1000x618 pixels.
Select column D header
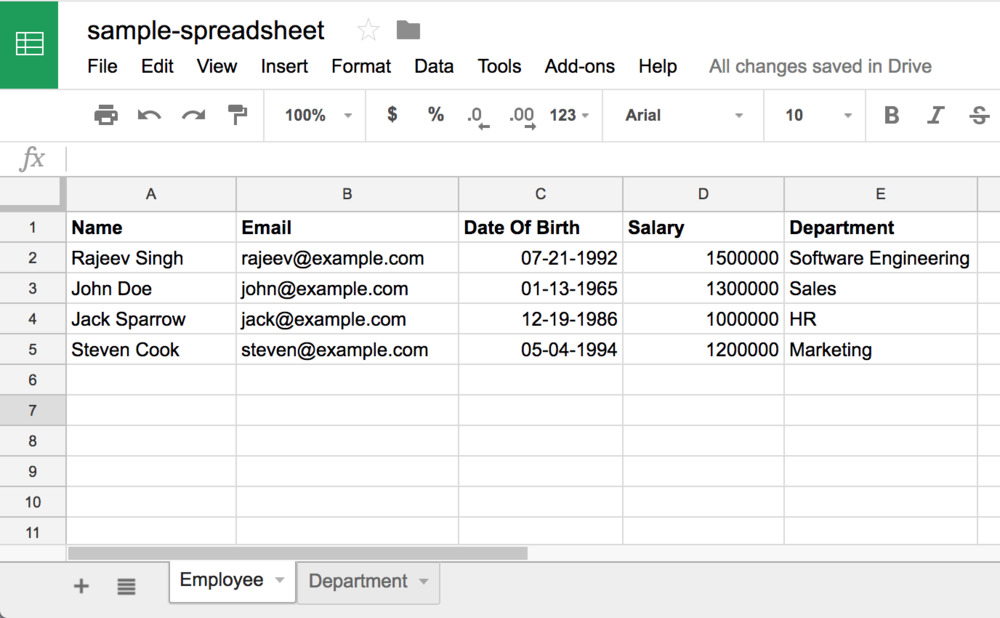pos(703,194)
